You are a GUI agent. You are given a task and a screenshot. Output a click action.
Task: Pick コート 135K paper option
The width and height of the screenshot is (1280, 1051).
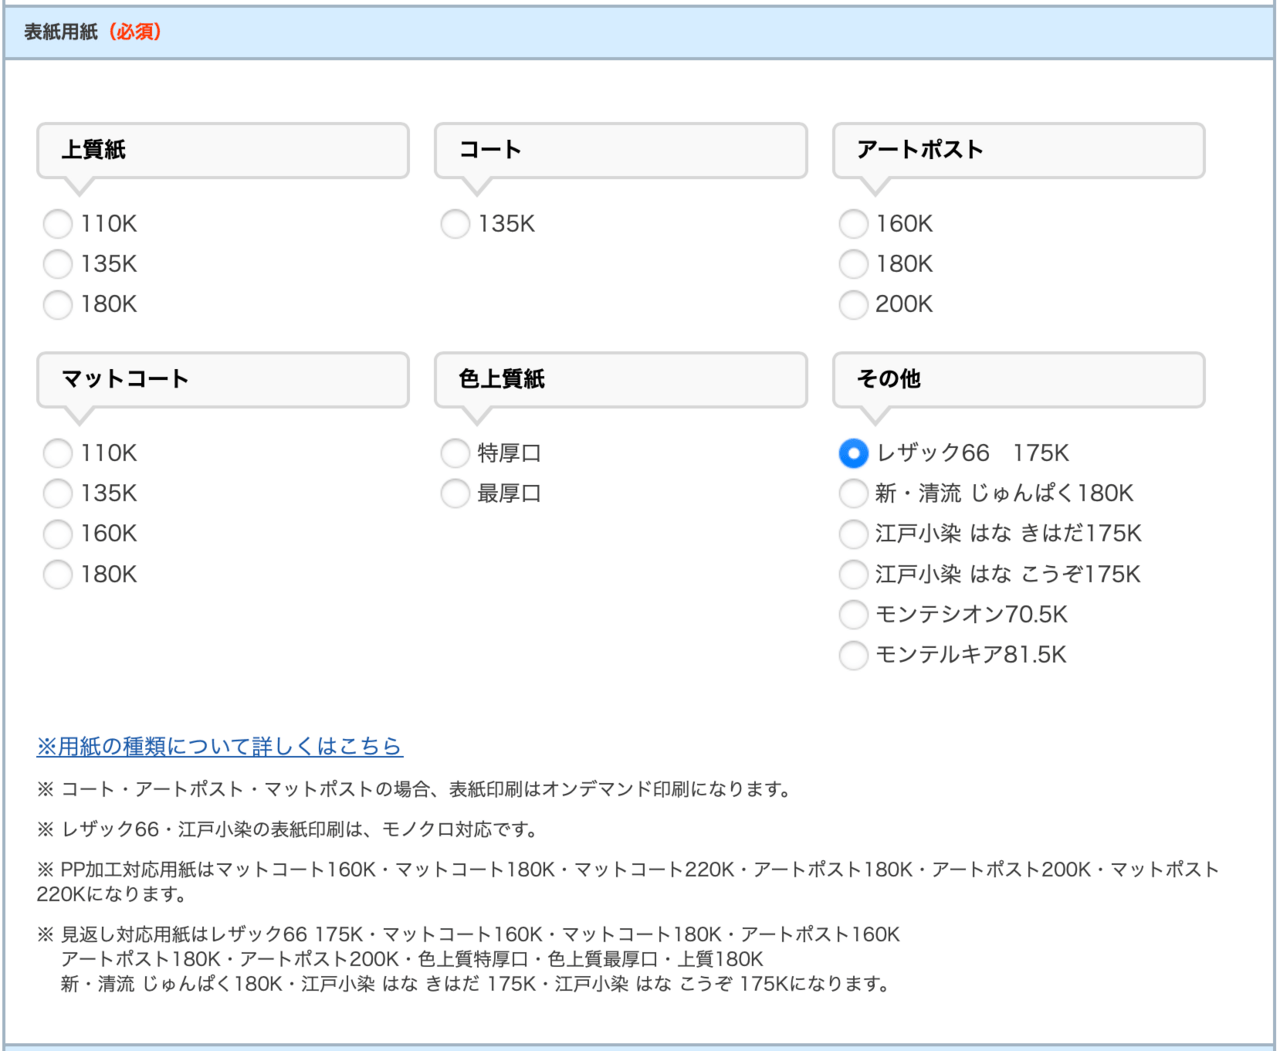[455, 224]
